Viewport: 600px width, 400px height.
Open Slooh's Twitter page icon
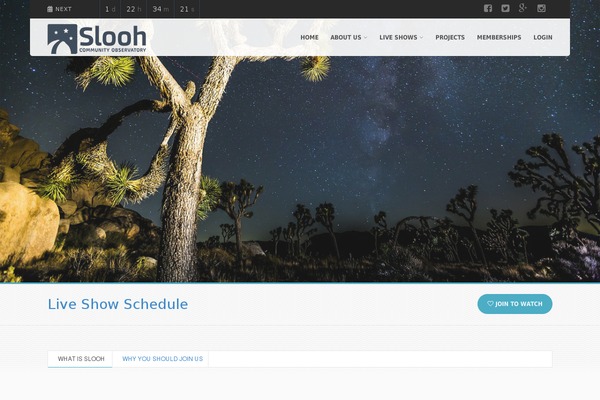[x=505, y=8]
